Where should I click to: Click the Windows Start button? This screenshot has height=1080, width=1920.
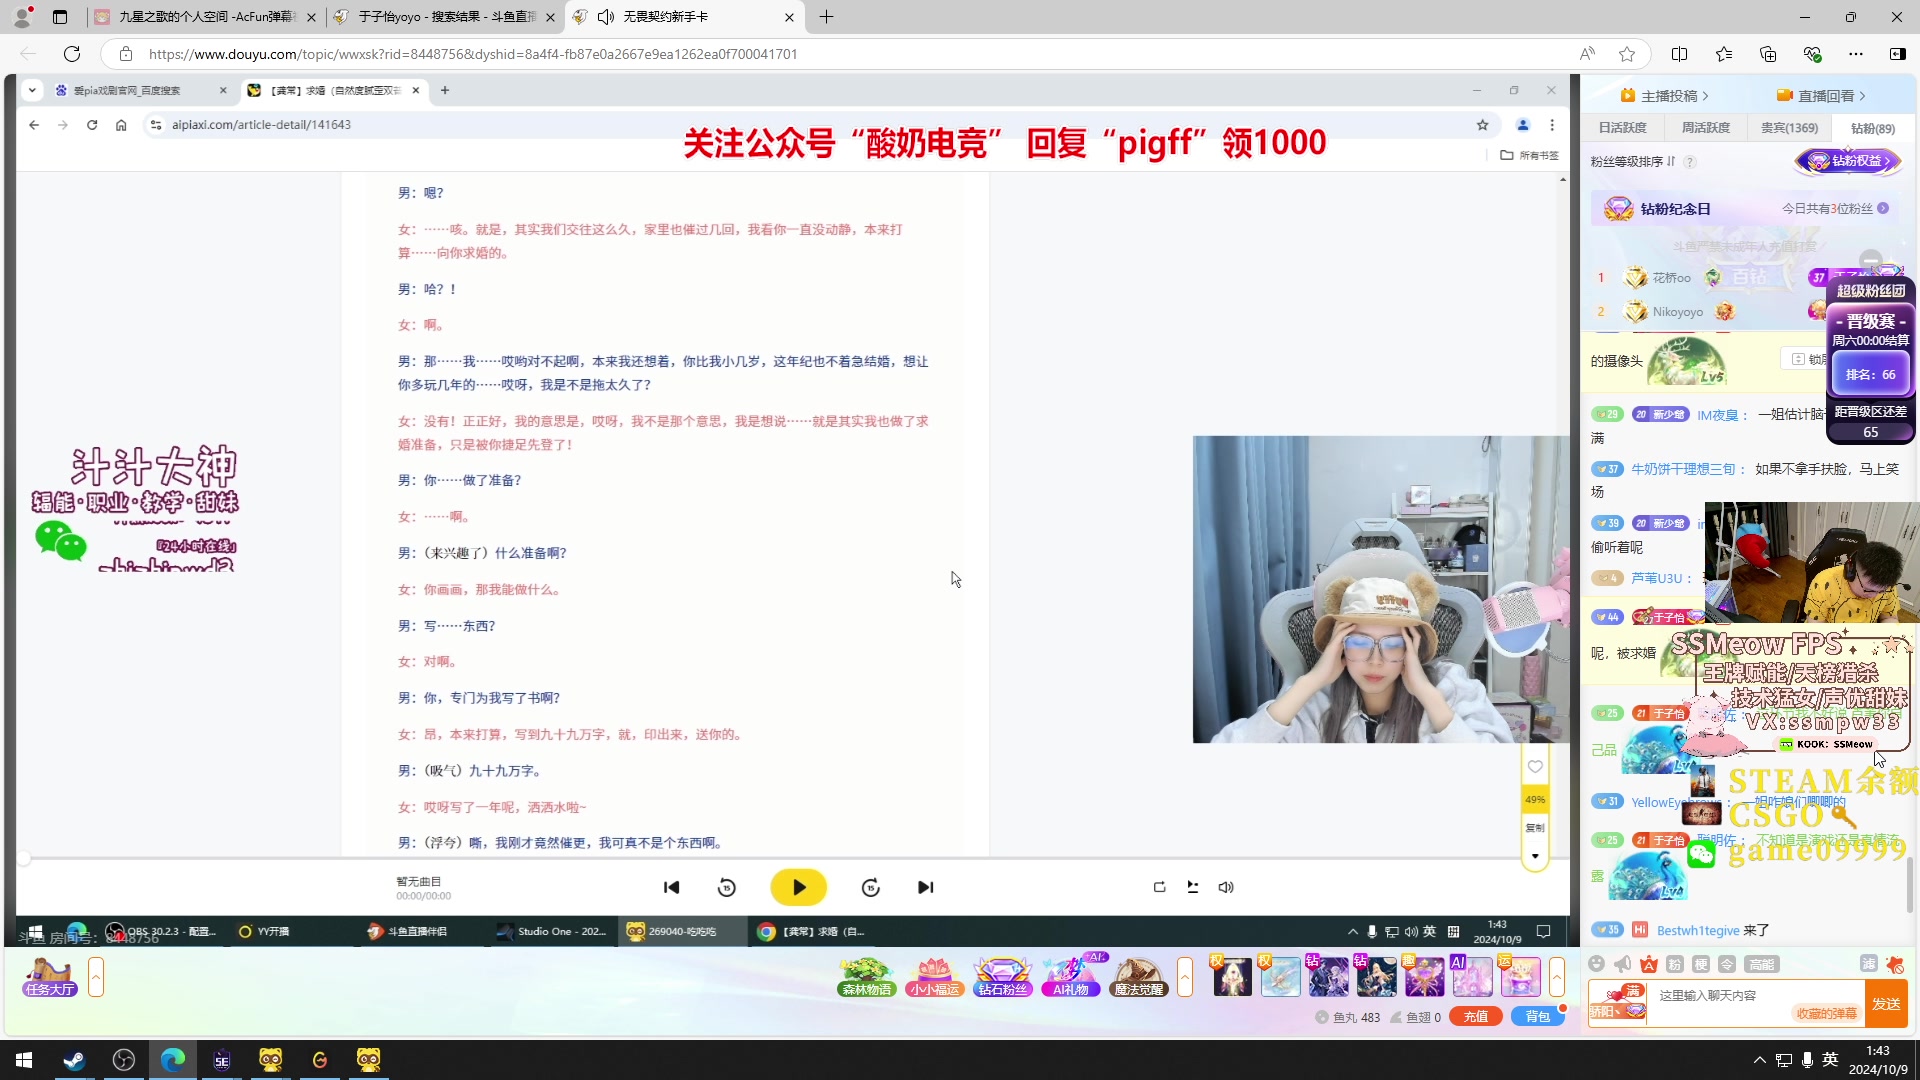24,1060
